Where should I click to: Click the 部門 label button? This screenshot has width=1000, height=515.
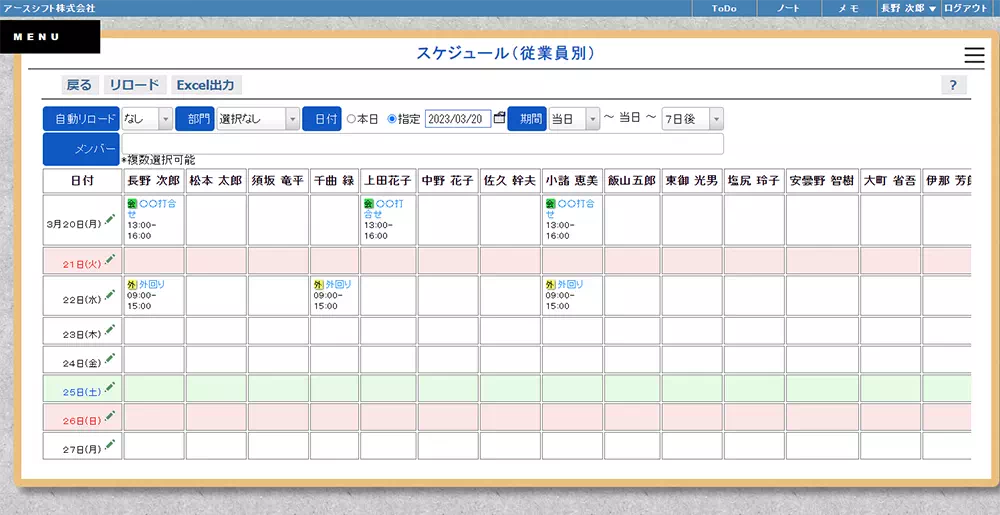(x=195, y=119)
